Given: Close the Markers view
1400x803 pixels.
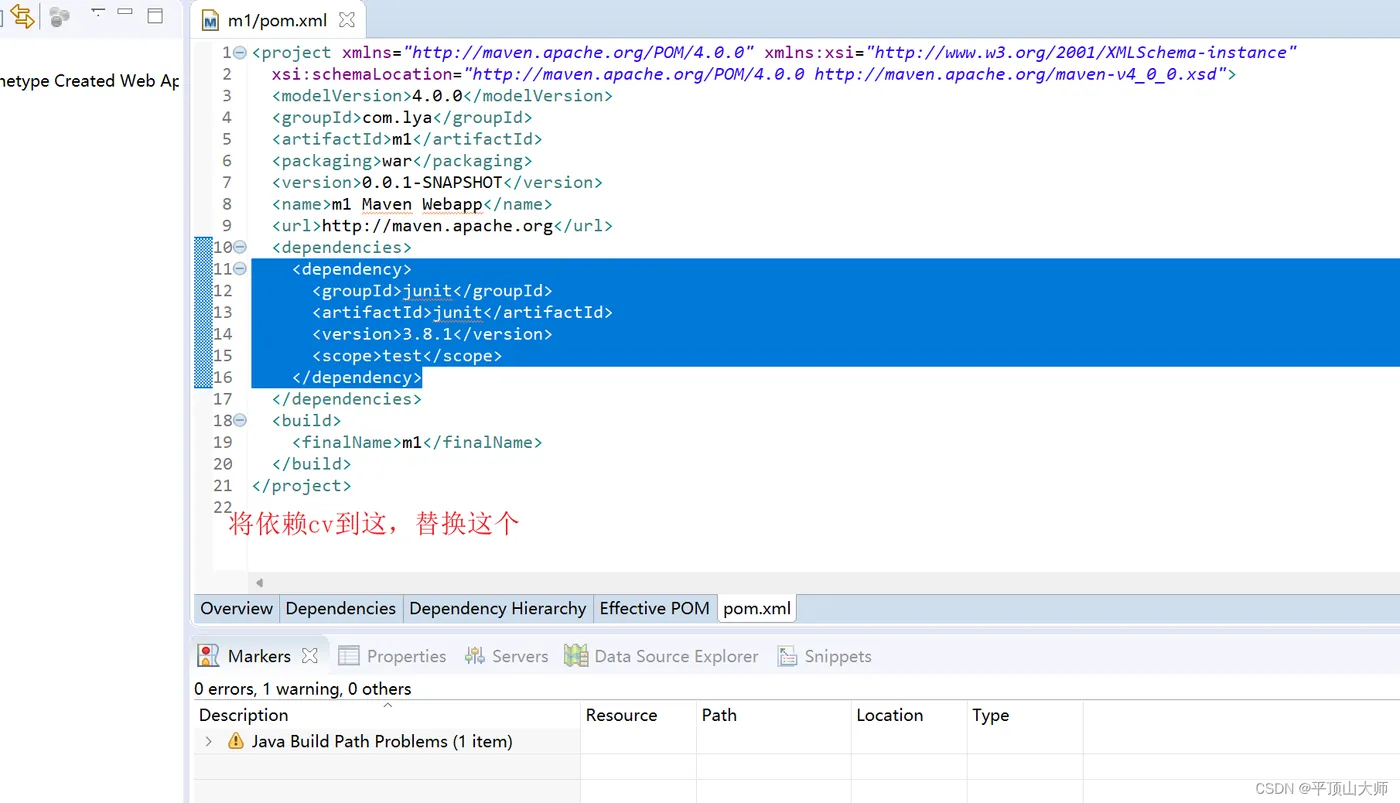Looking at the screenshot, I should pyautogui.click(x=310, y=656).
